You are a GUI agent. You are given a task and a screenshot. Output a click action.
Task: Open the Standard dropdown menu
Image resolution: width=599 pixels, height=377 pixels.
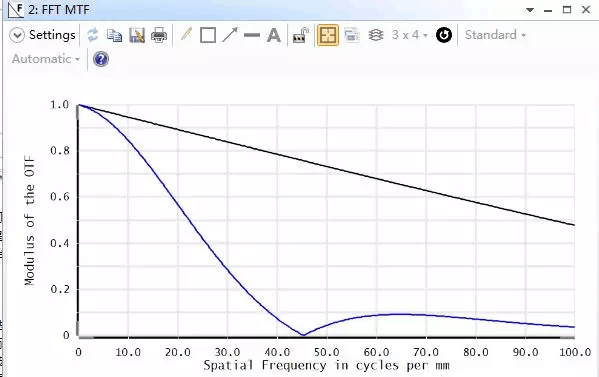coord(495,35)
